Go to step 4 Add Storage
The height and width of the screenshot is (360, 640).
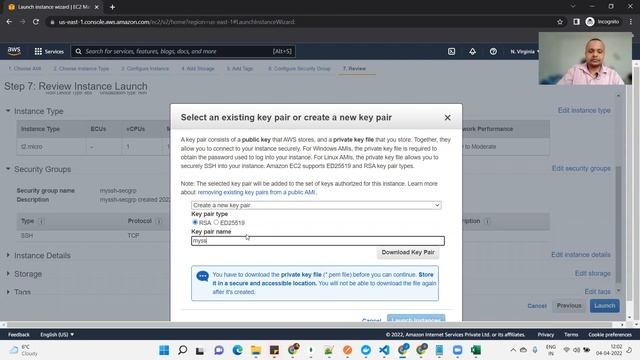tap(198, 69)
